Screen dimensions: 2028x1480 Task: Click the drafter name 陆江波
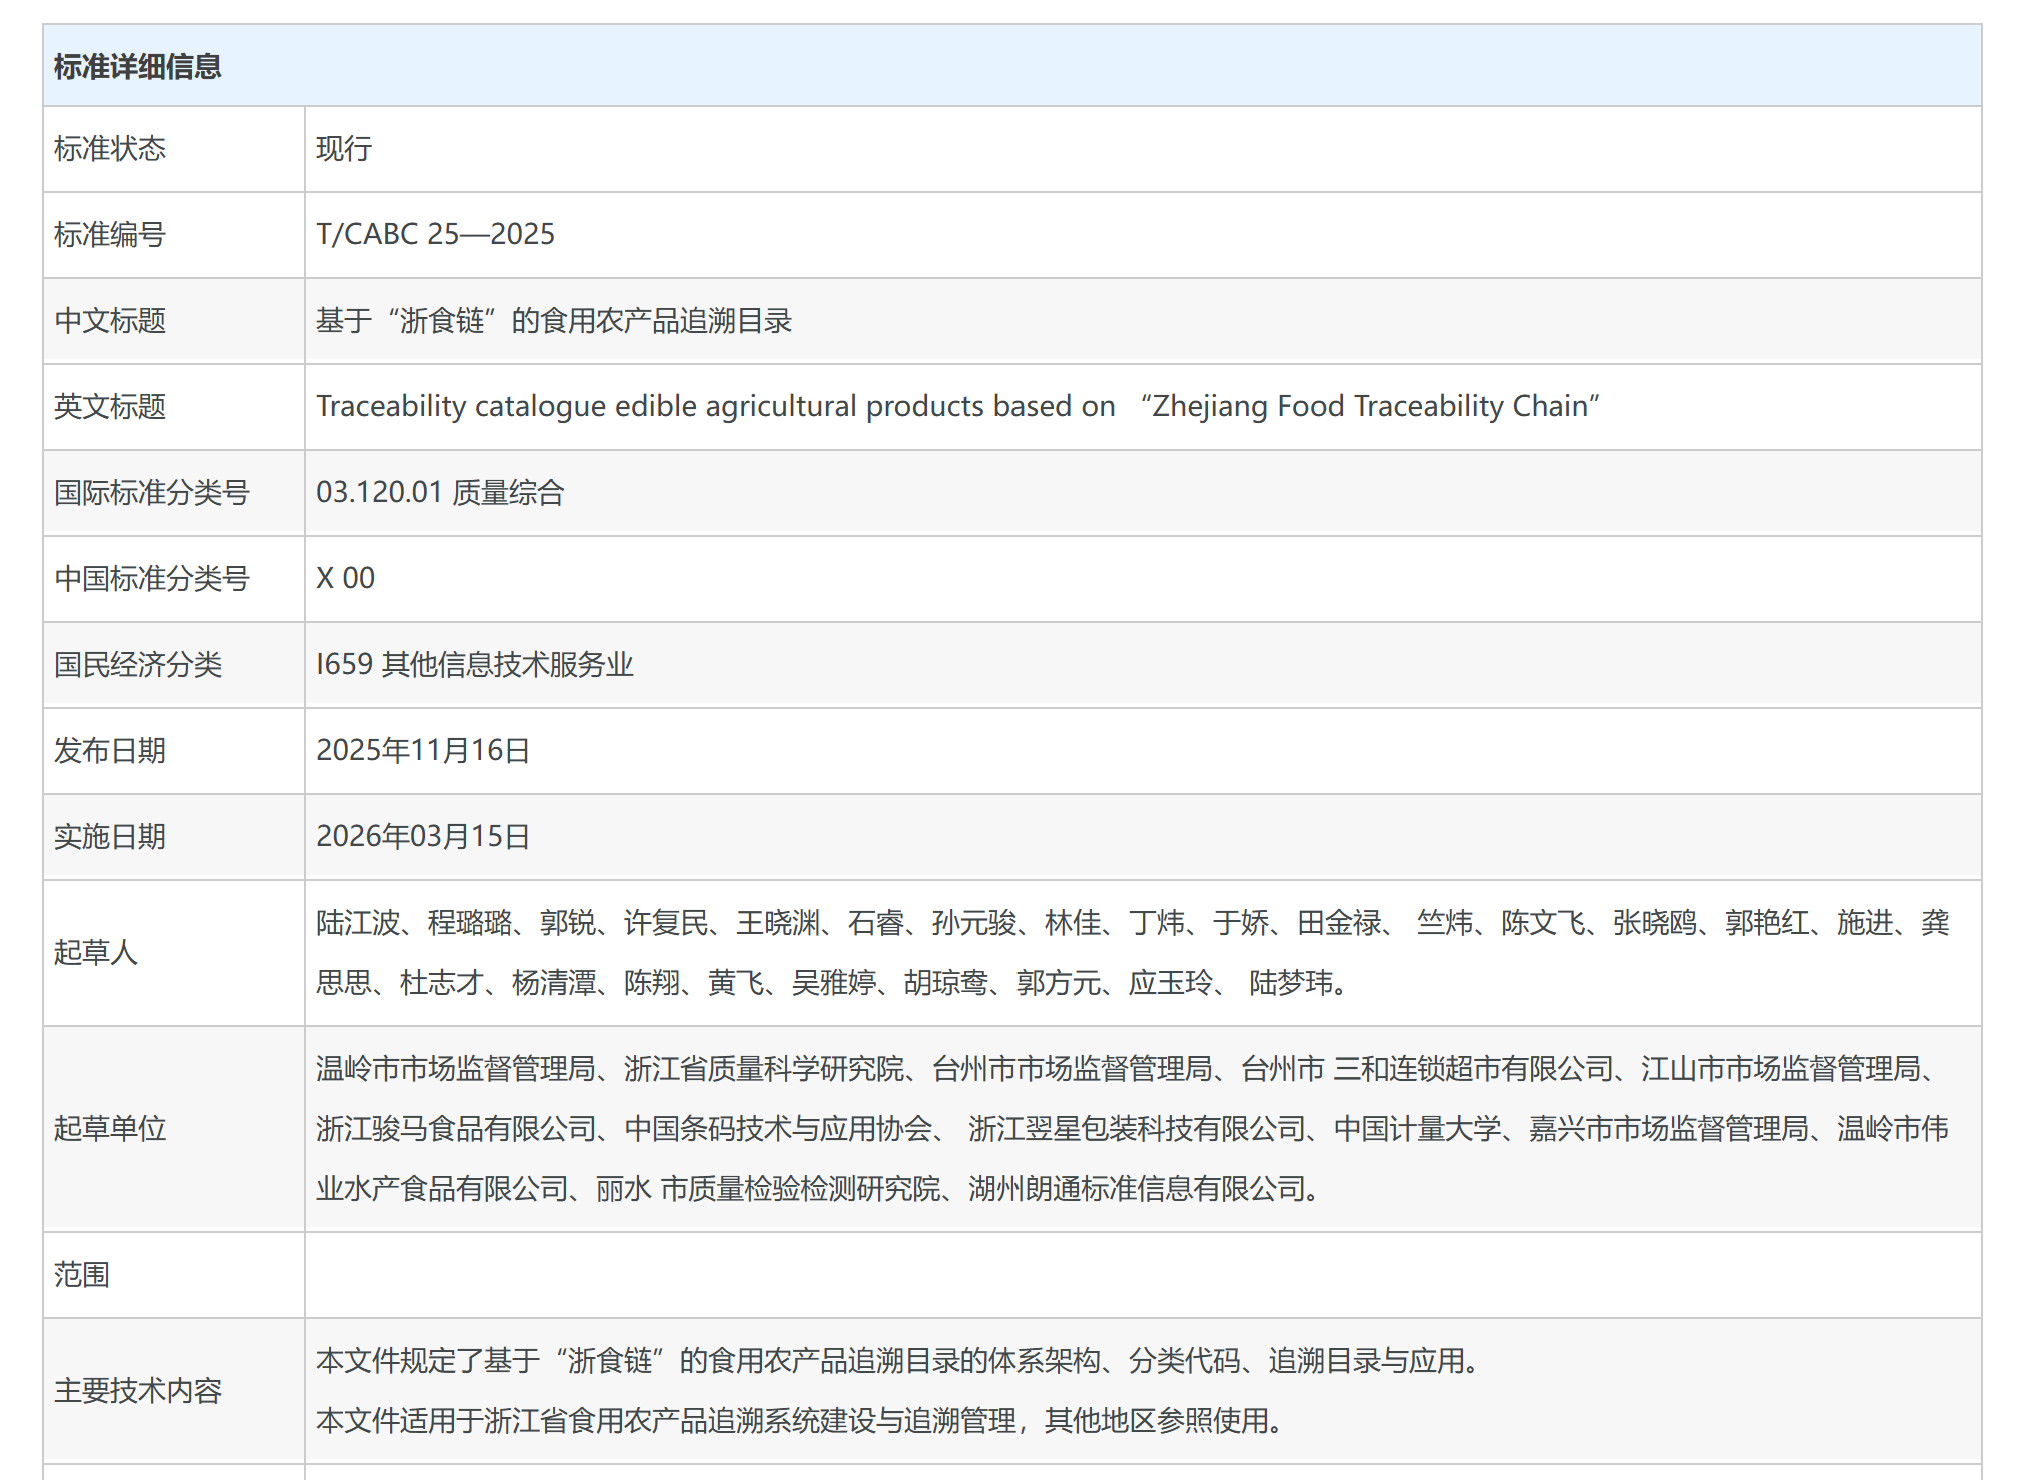358,922
